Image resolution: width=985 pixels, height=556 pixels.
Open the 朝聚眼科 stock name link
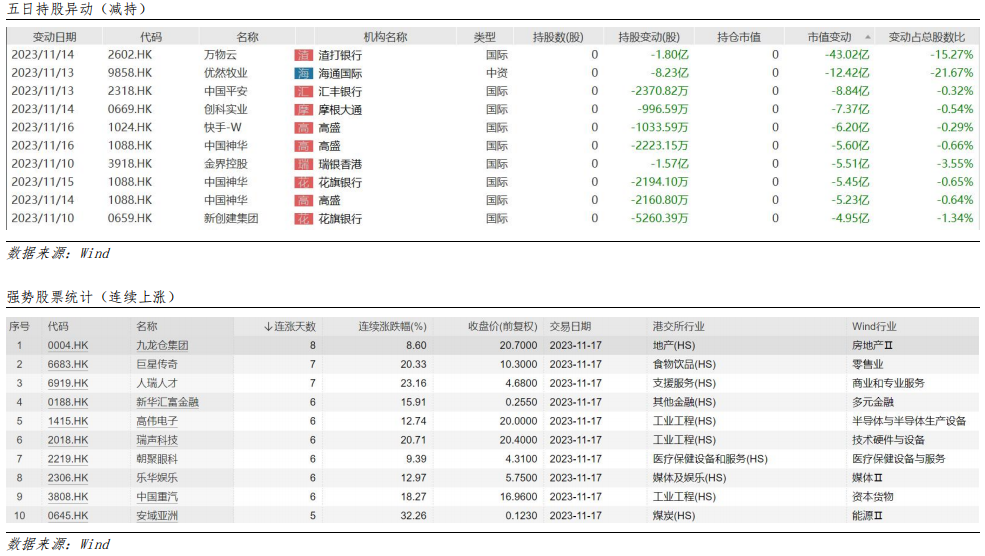157,459
